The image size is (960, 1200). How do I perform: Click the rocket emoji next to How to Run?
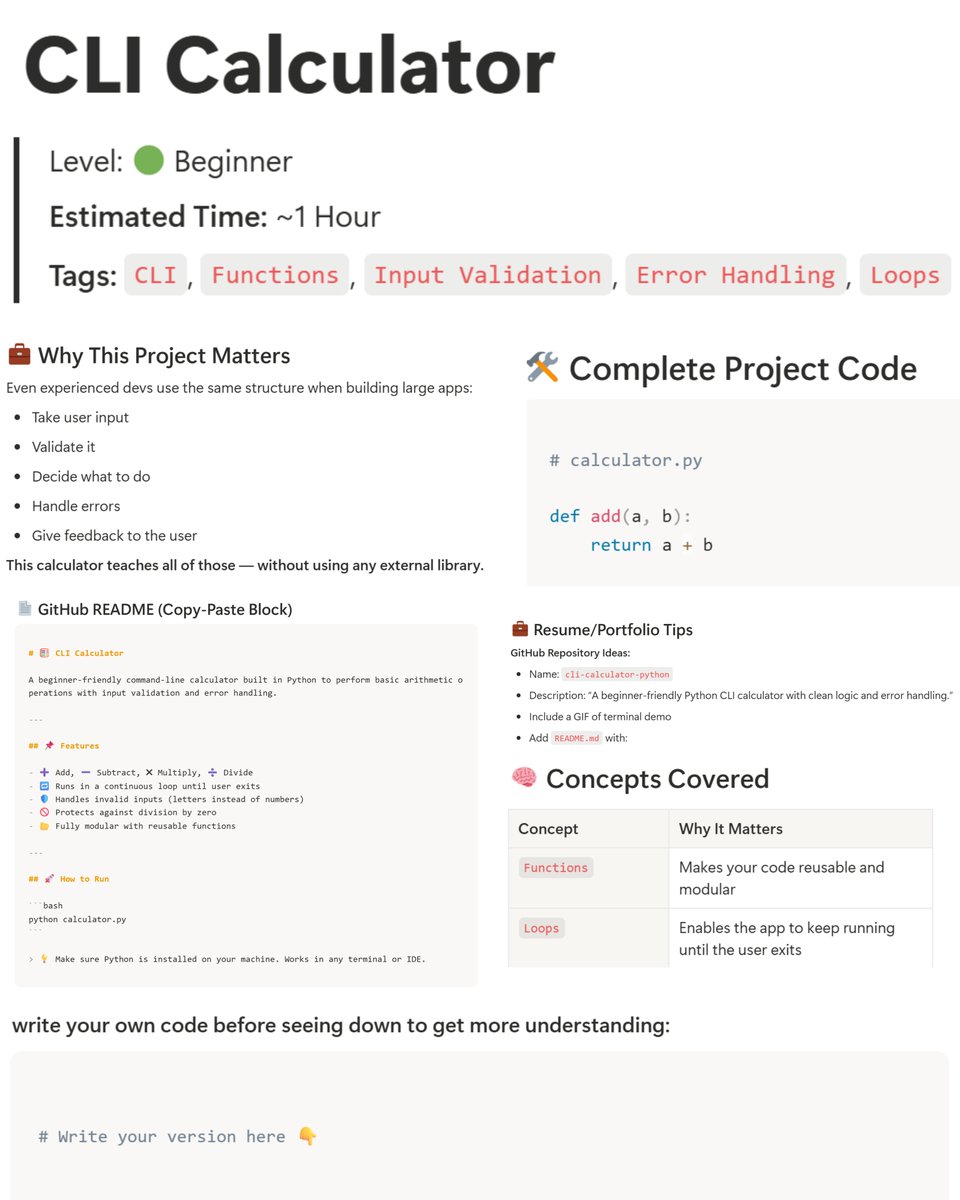click(x=49, y=879)
